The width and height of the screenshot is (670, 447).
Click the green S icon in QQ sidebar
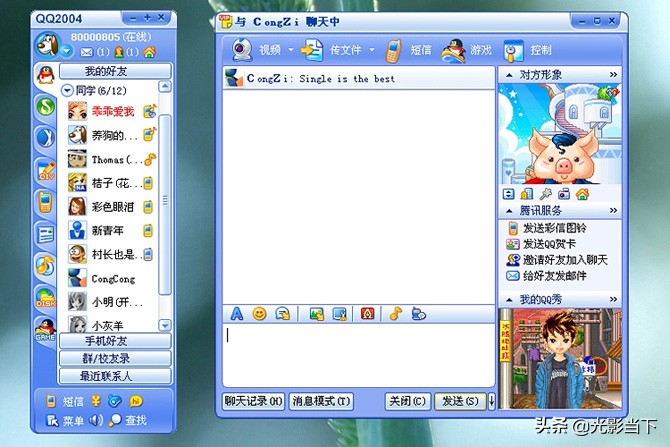coord(46,107)
